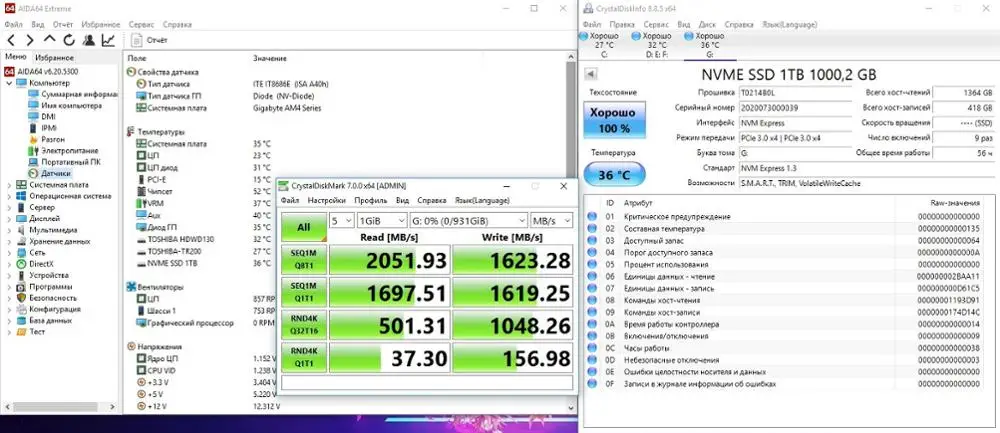The width and height of the screenshot is (1000, 433).
Task: Expand the Системная плата tree node
Action: coord(9,185)
